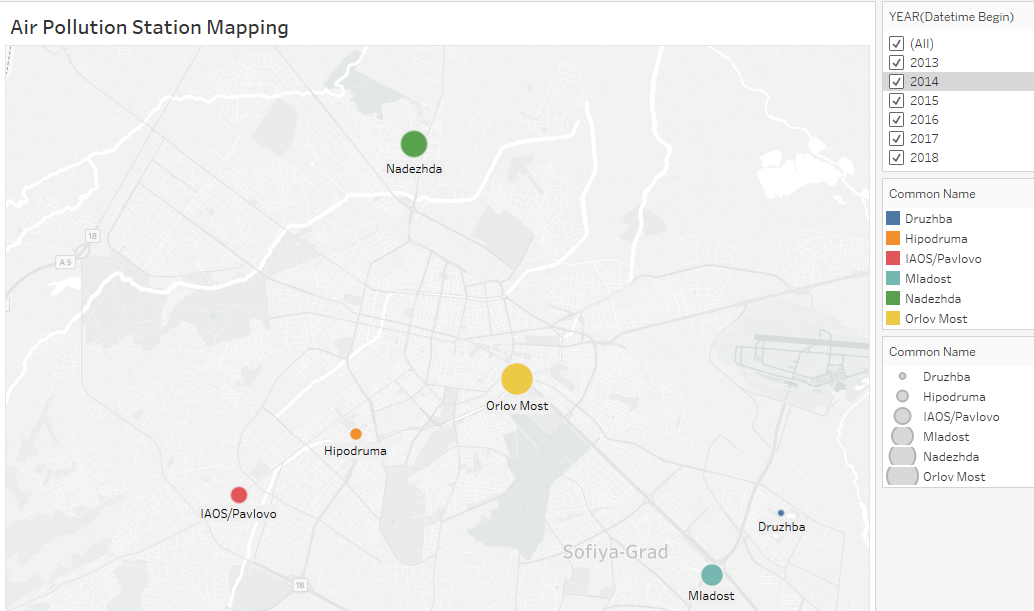
Task: Click the orange Hipodruma station dot
Action: pyautogui.click(x=356, y=434)
